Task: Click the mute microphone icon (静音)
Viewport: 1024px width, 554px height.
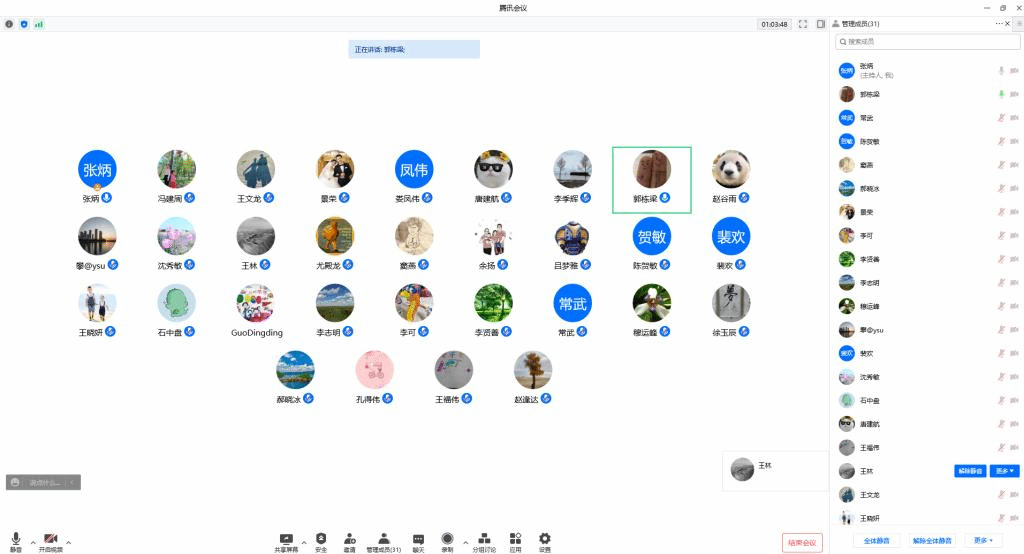Action: (16, 540)
